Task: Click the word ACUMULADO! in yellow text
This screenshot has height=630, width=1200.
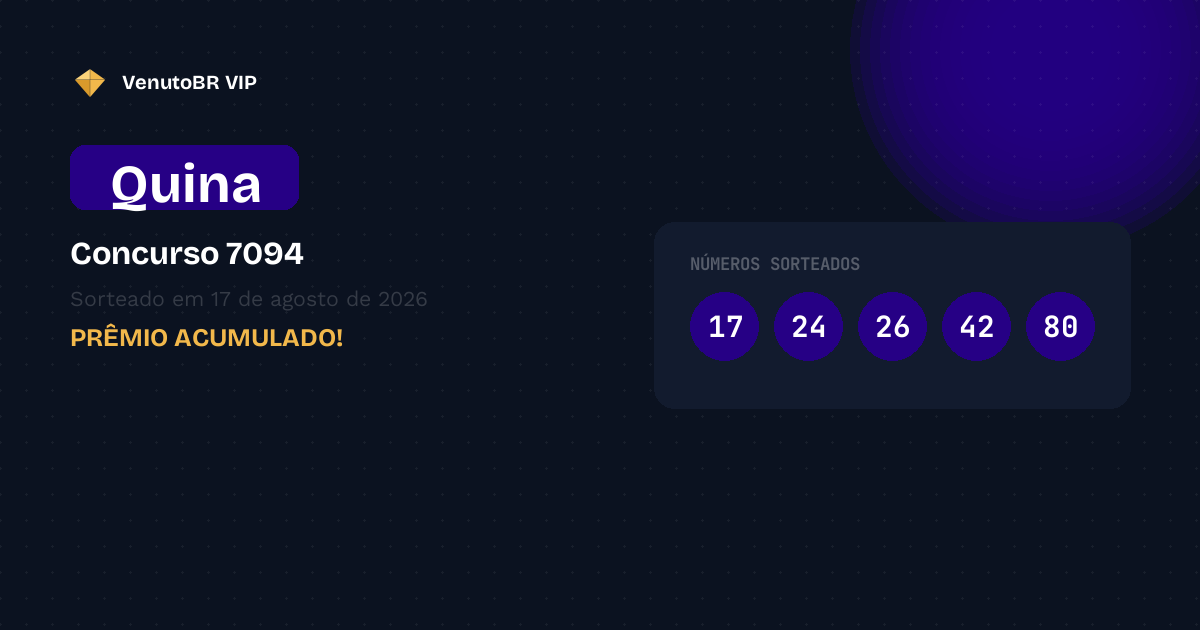Action: [x=259, y=337]
